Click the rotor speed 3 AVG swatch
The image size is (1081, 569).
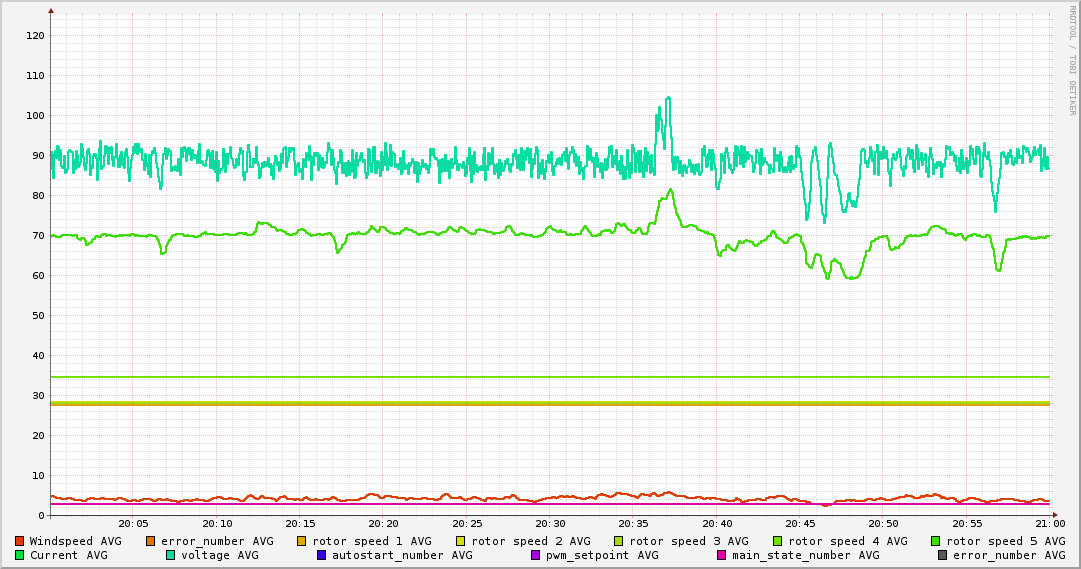click(x=619, y=541)
